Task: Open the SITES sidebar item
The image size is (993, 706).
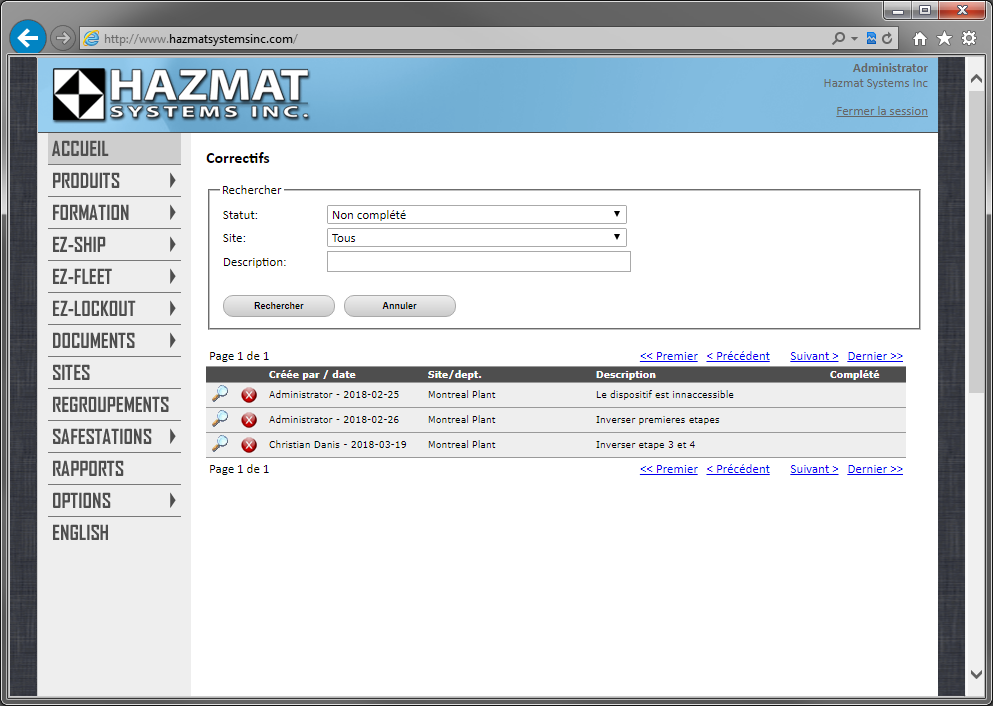Action: [115, 372]
